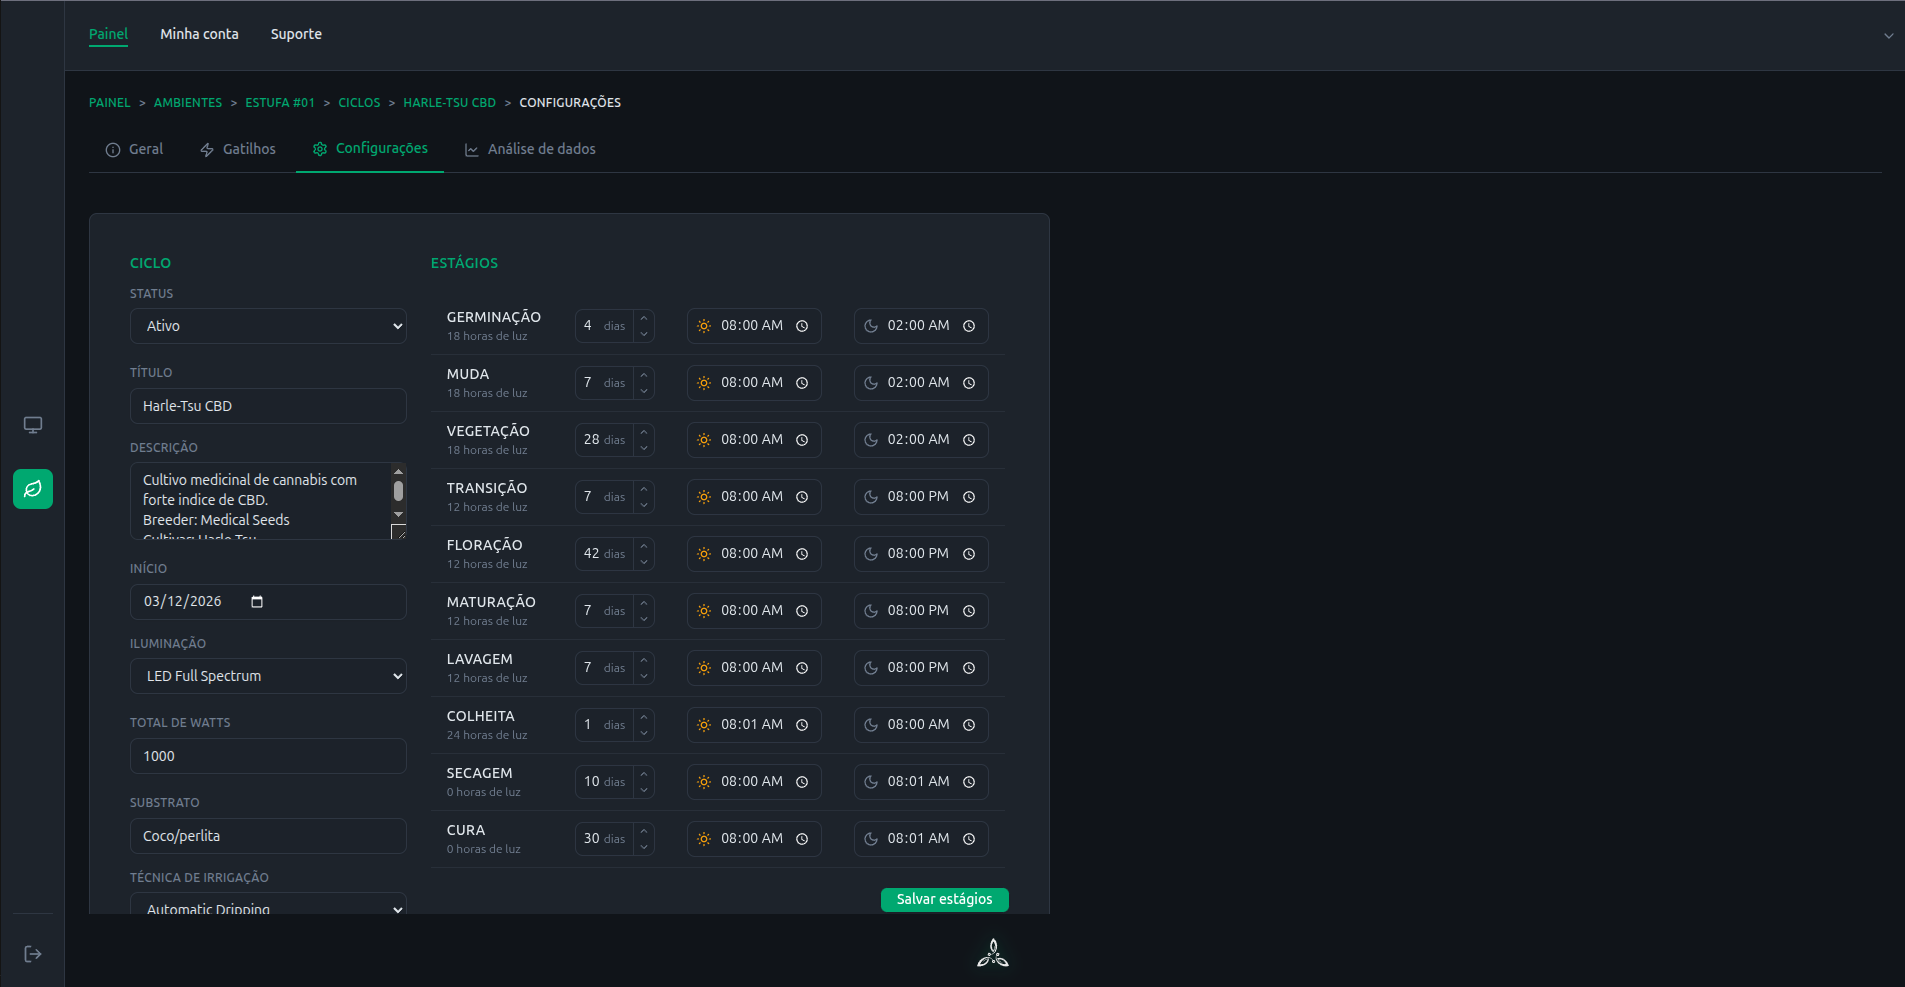Screen dimensions: 1905x987
Task: Focus the Título field Harle-Tsu CBD
Action: click(268, 406)
